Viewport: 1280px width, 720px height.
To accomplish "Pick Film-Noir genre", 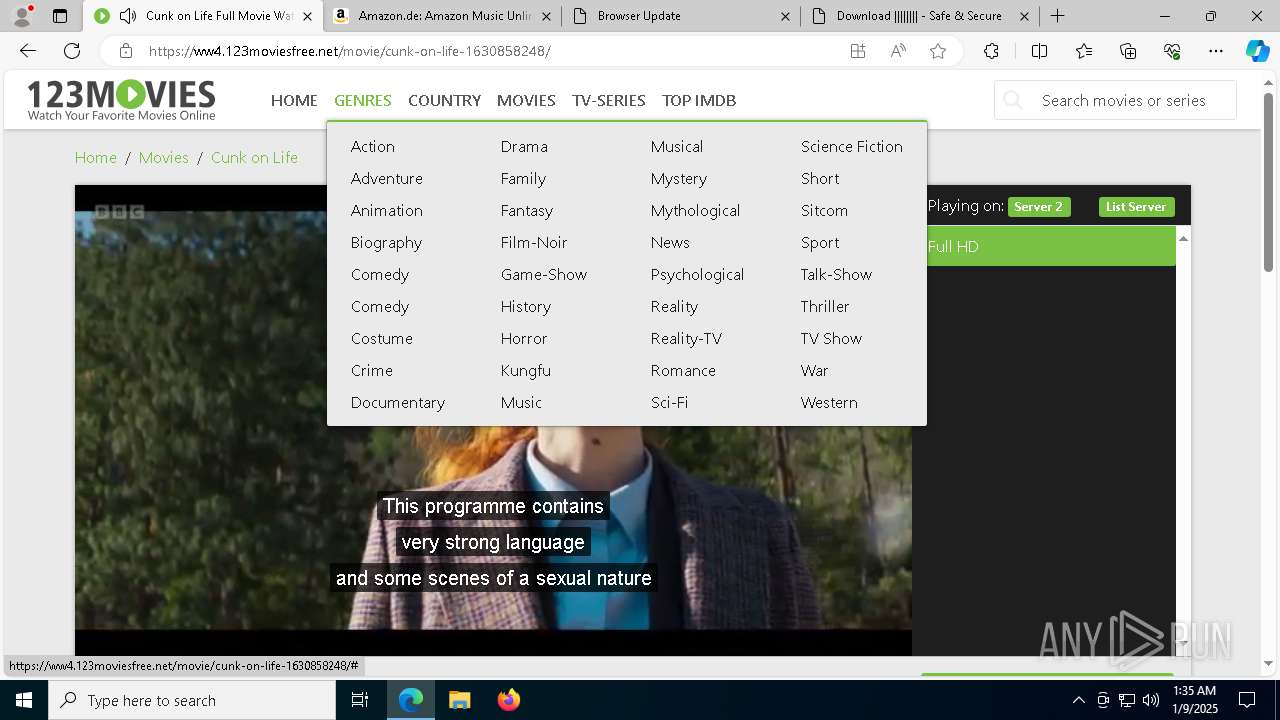I will (x=534, y=242).
